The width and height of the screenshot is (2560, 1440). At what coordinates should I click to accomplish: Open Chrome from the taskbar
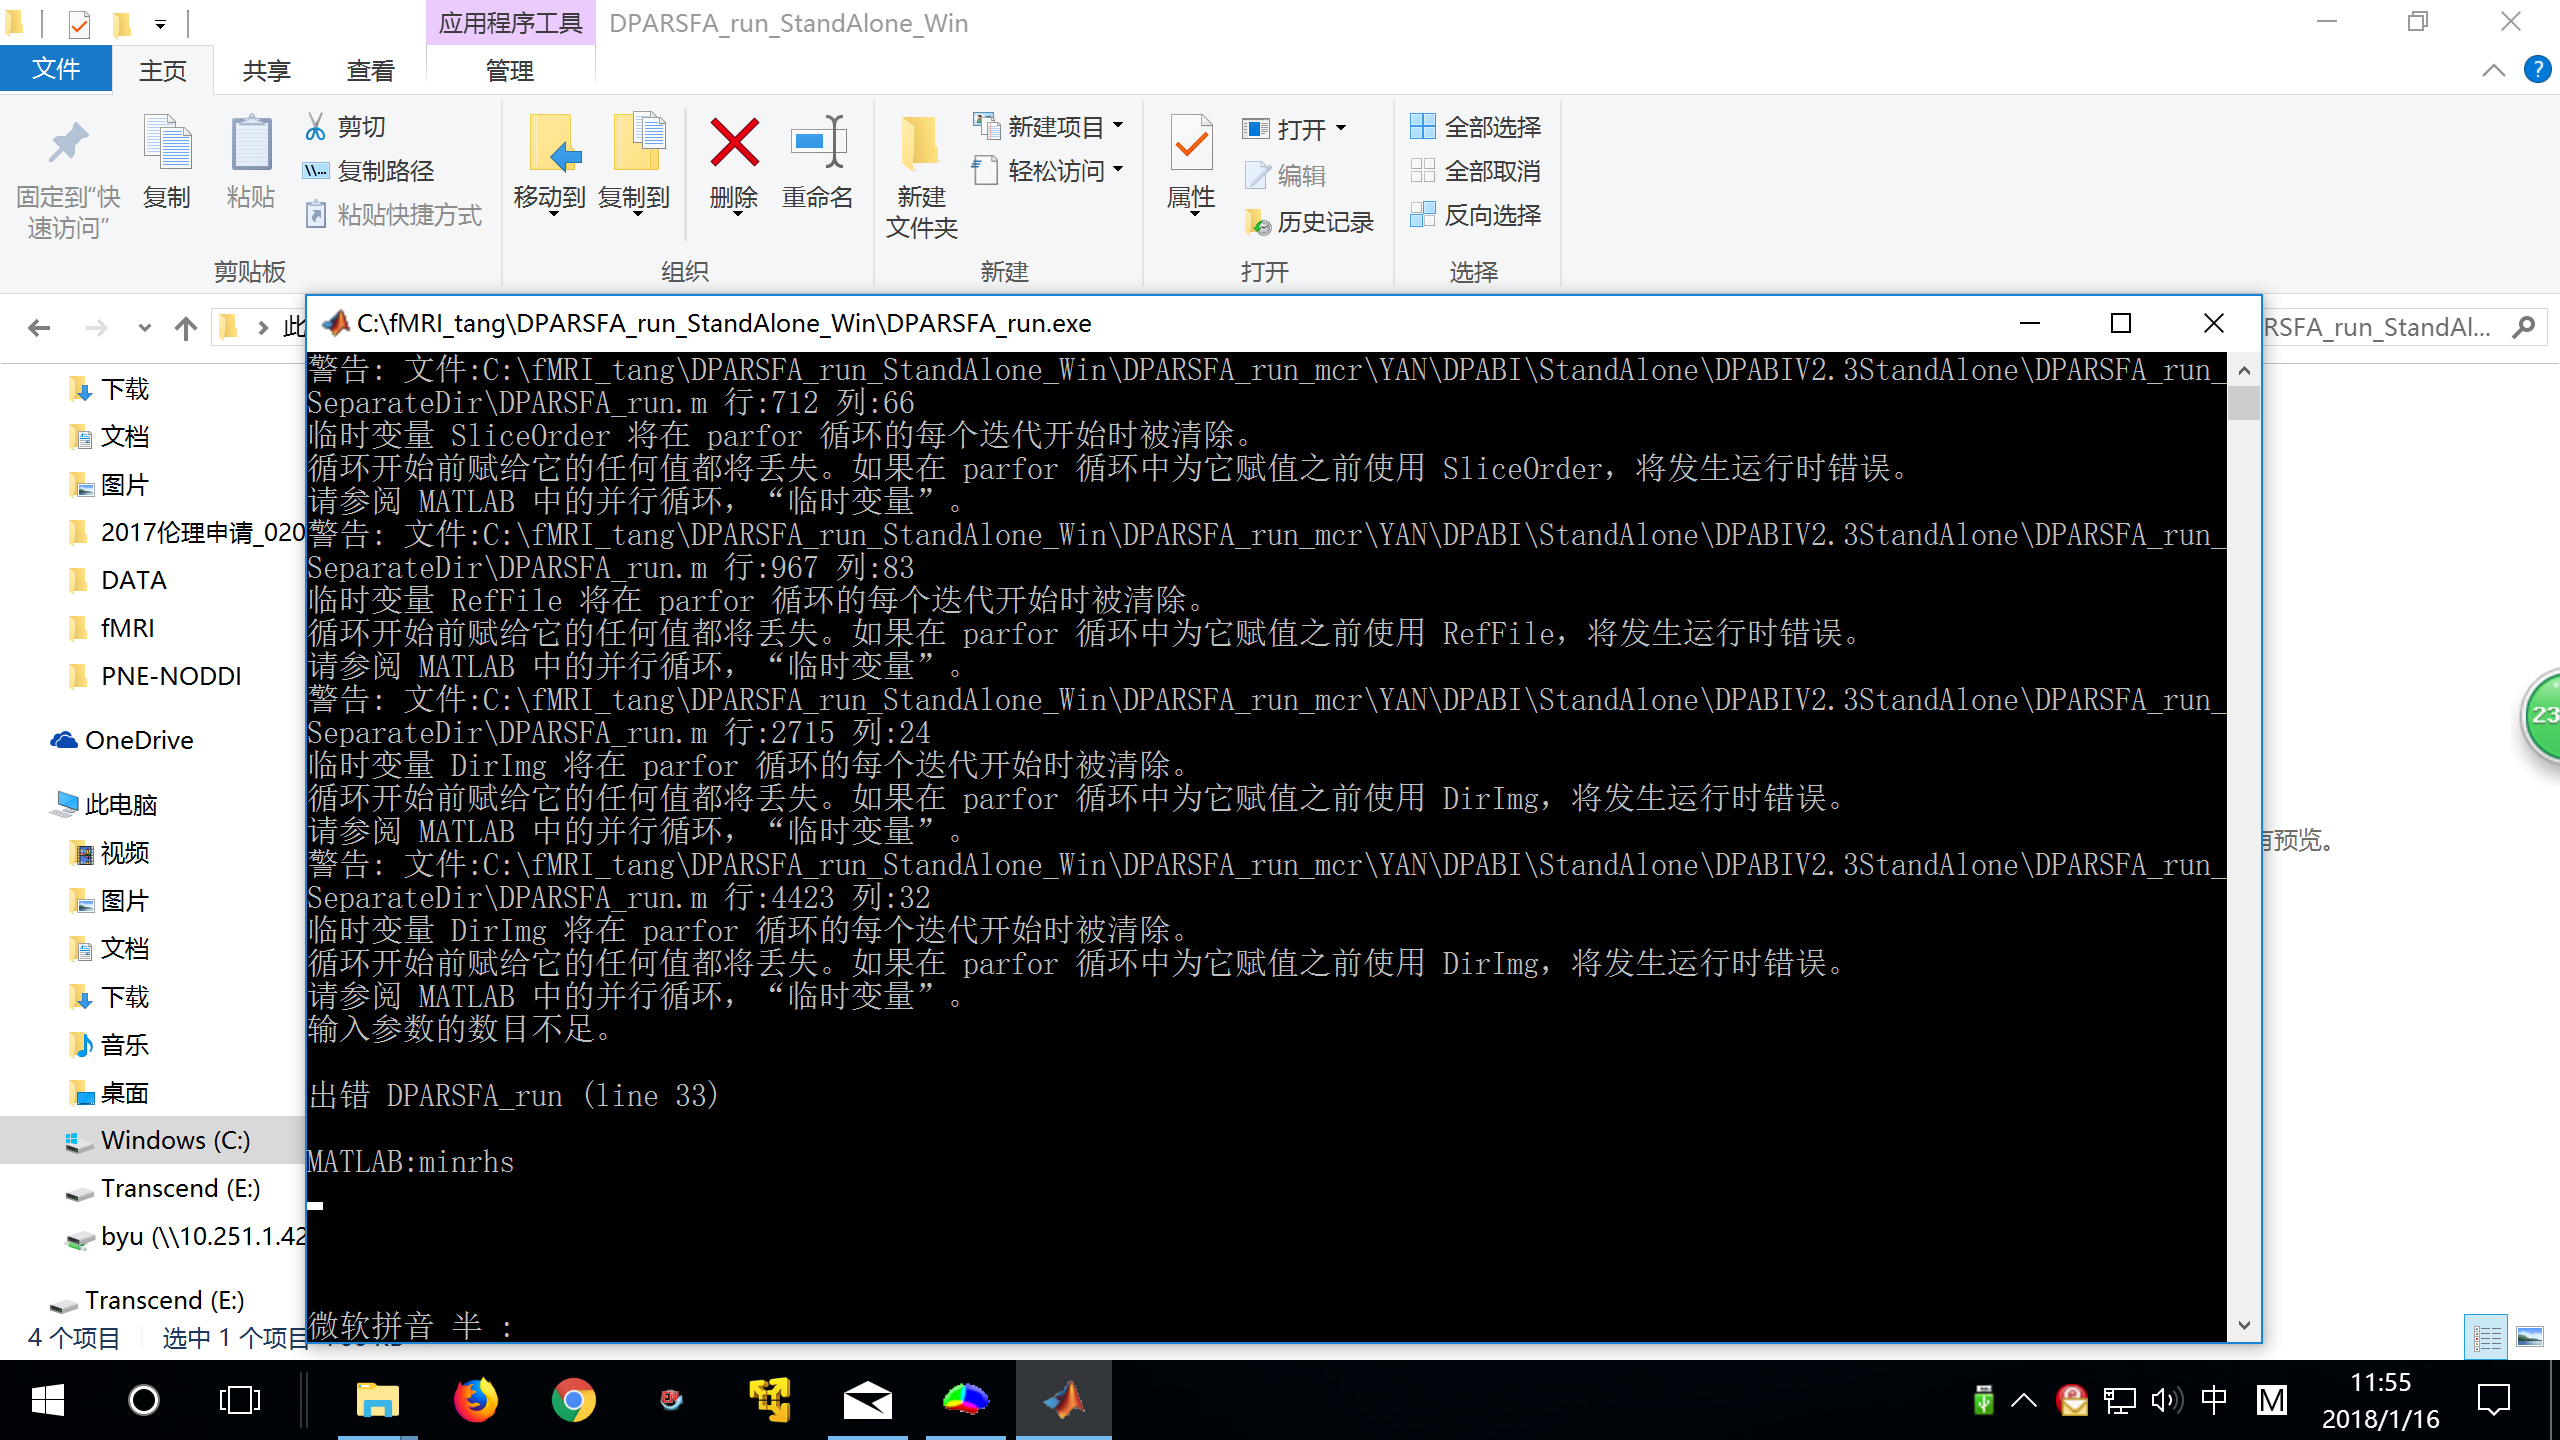click(573, 1400)
